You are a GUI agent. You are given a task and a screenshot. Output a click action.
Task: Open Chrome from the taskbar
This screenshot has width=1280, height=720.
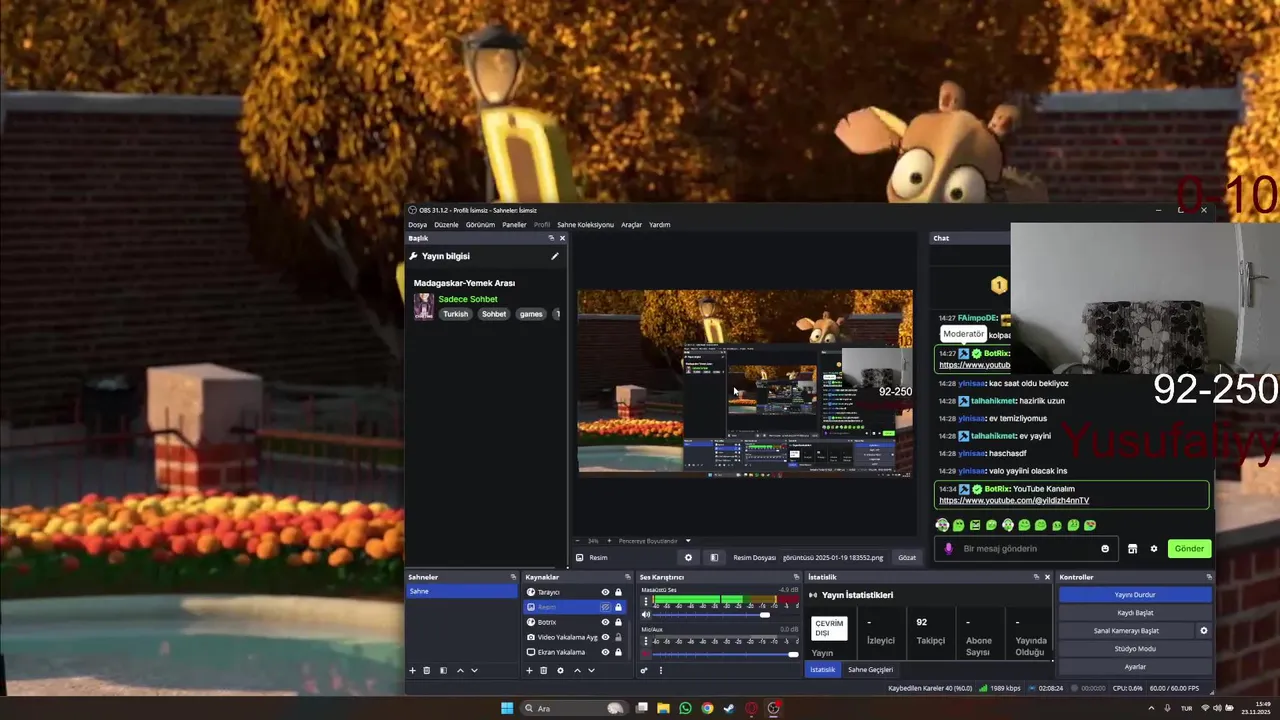[707, 708]
